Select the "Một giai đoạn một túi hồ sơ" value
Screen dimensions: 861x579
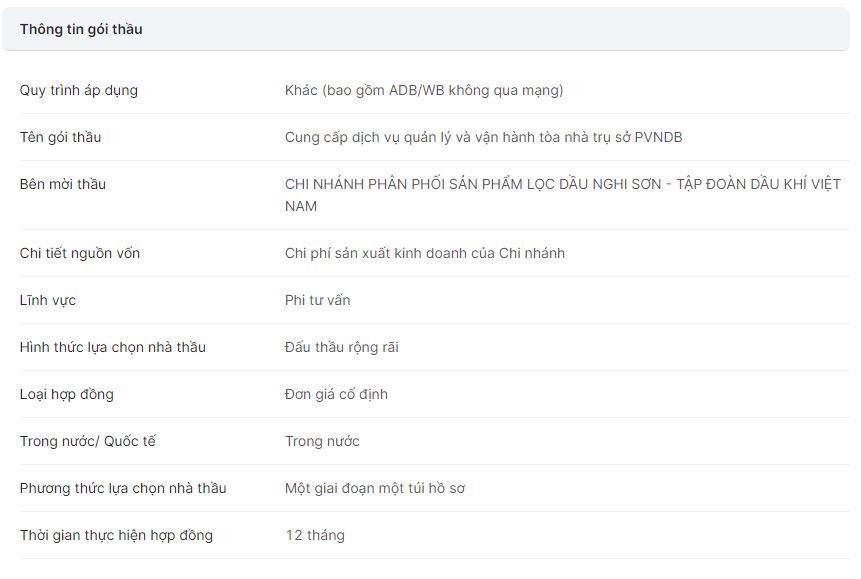374,488
